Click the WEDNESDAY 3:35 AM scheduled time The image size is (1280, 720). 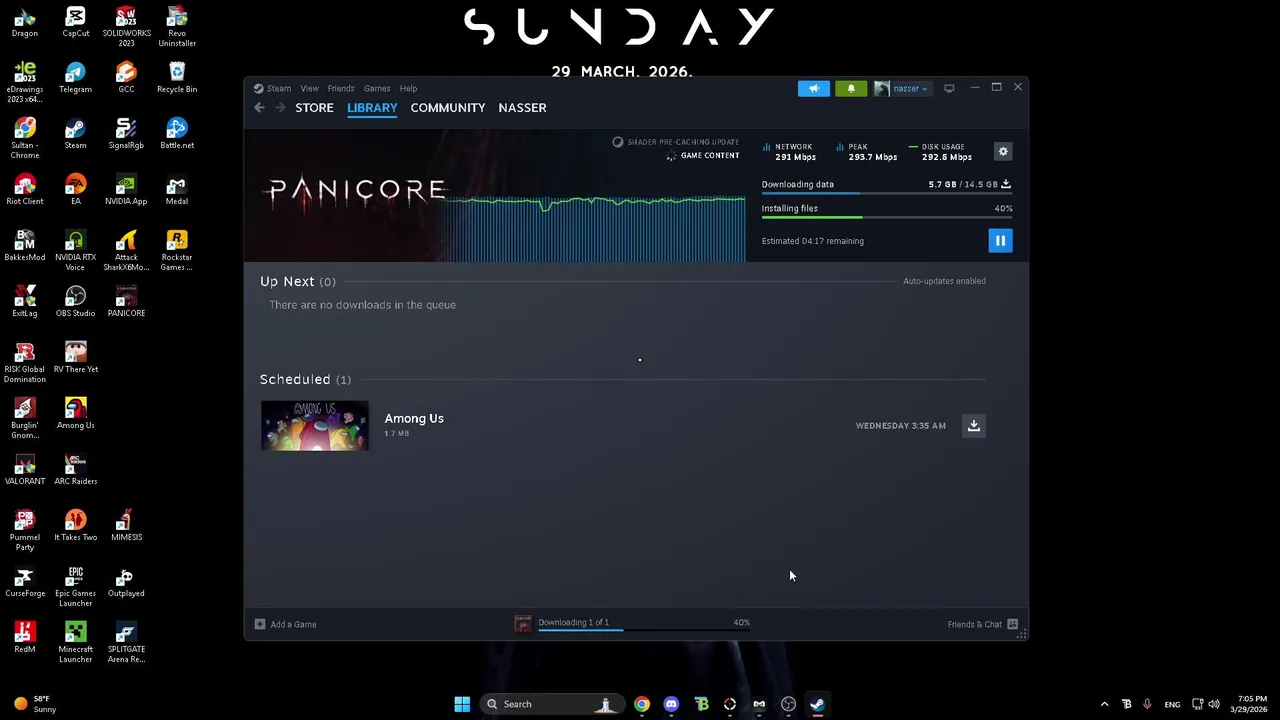pos(900,426)
